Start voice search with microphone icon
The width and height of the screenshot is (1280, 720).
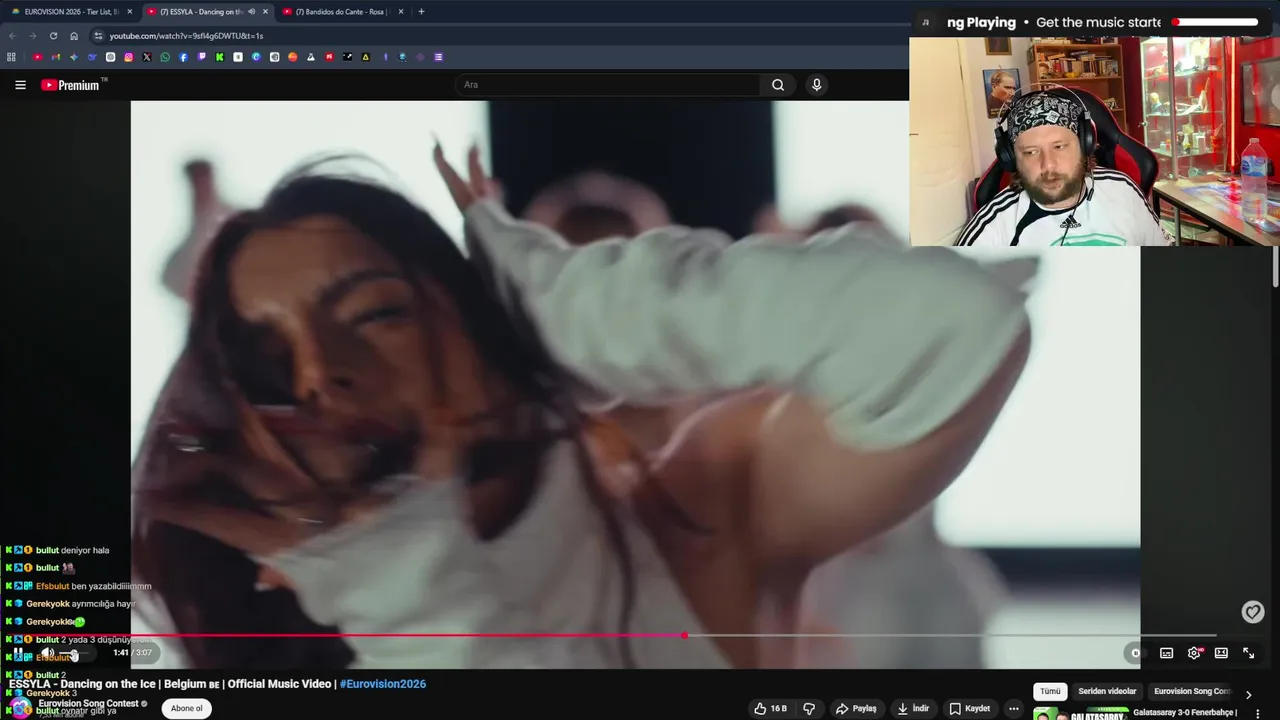pos(816,85)
